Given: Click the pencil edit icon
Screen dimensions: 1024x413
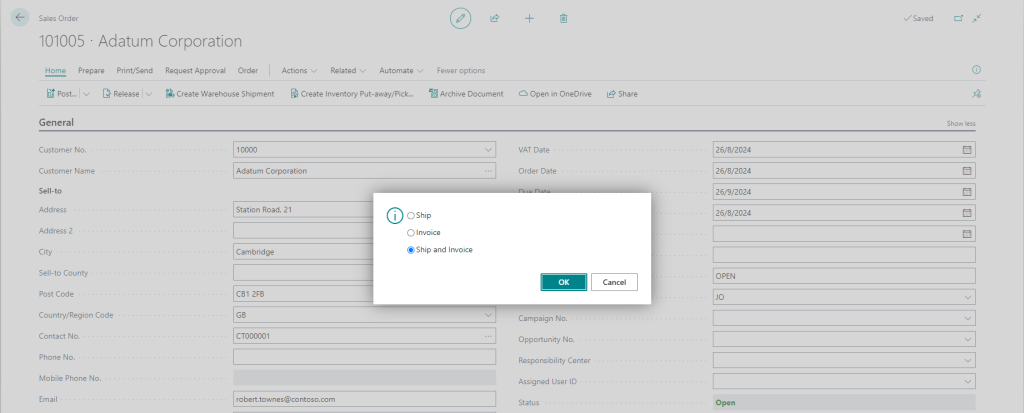Looking at the screenshot, I should tap(460, 18).
